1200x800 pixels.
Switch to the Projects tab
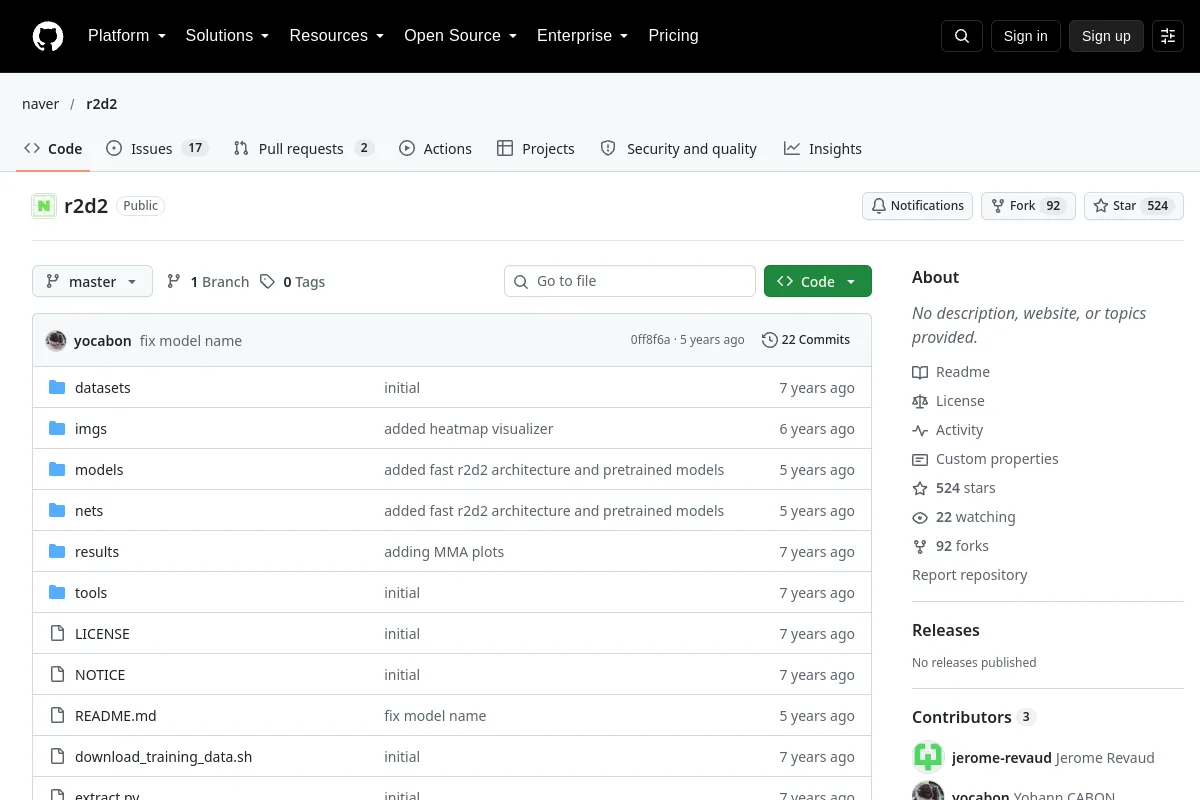(536, 148)
